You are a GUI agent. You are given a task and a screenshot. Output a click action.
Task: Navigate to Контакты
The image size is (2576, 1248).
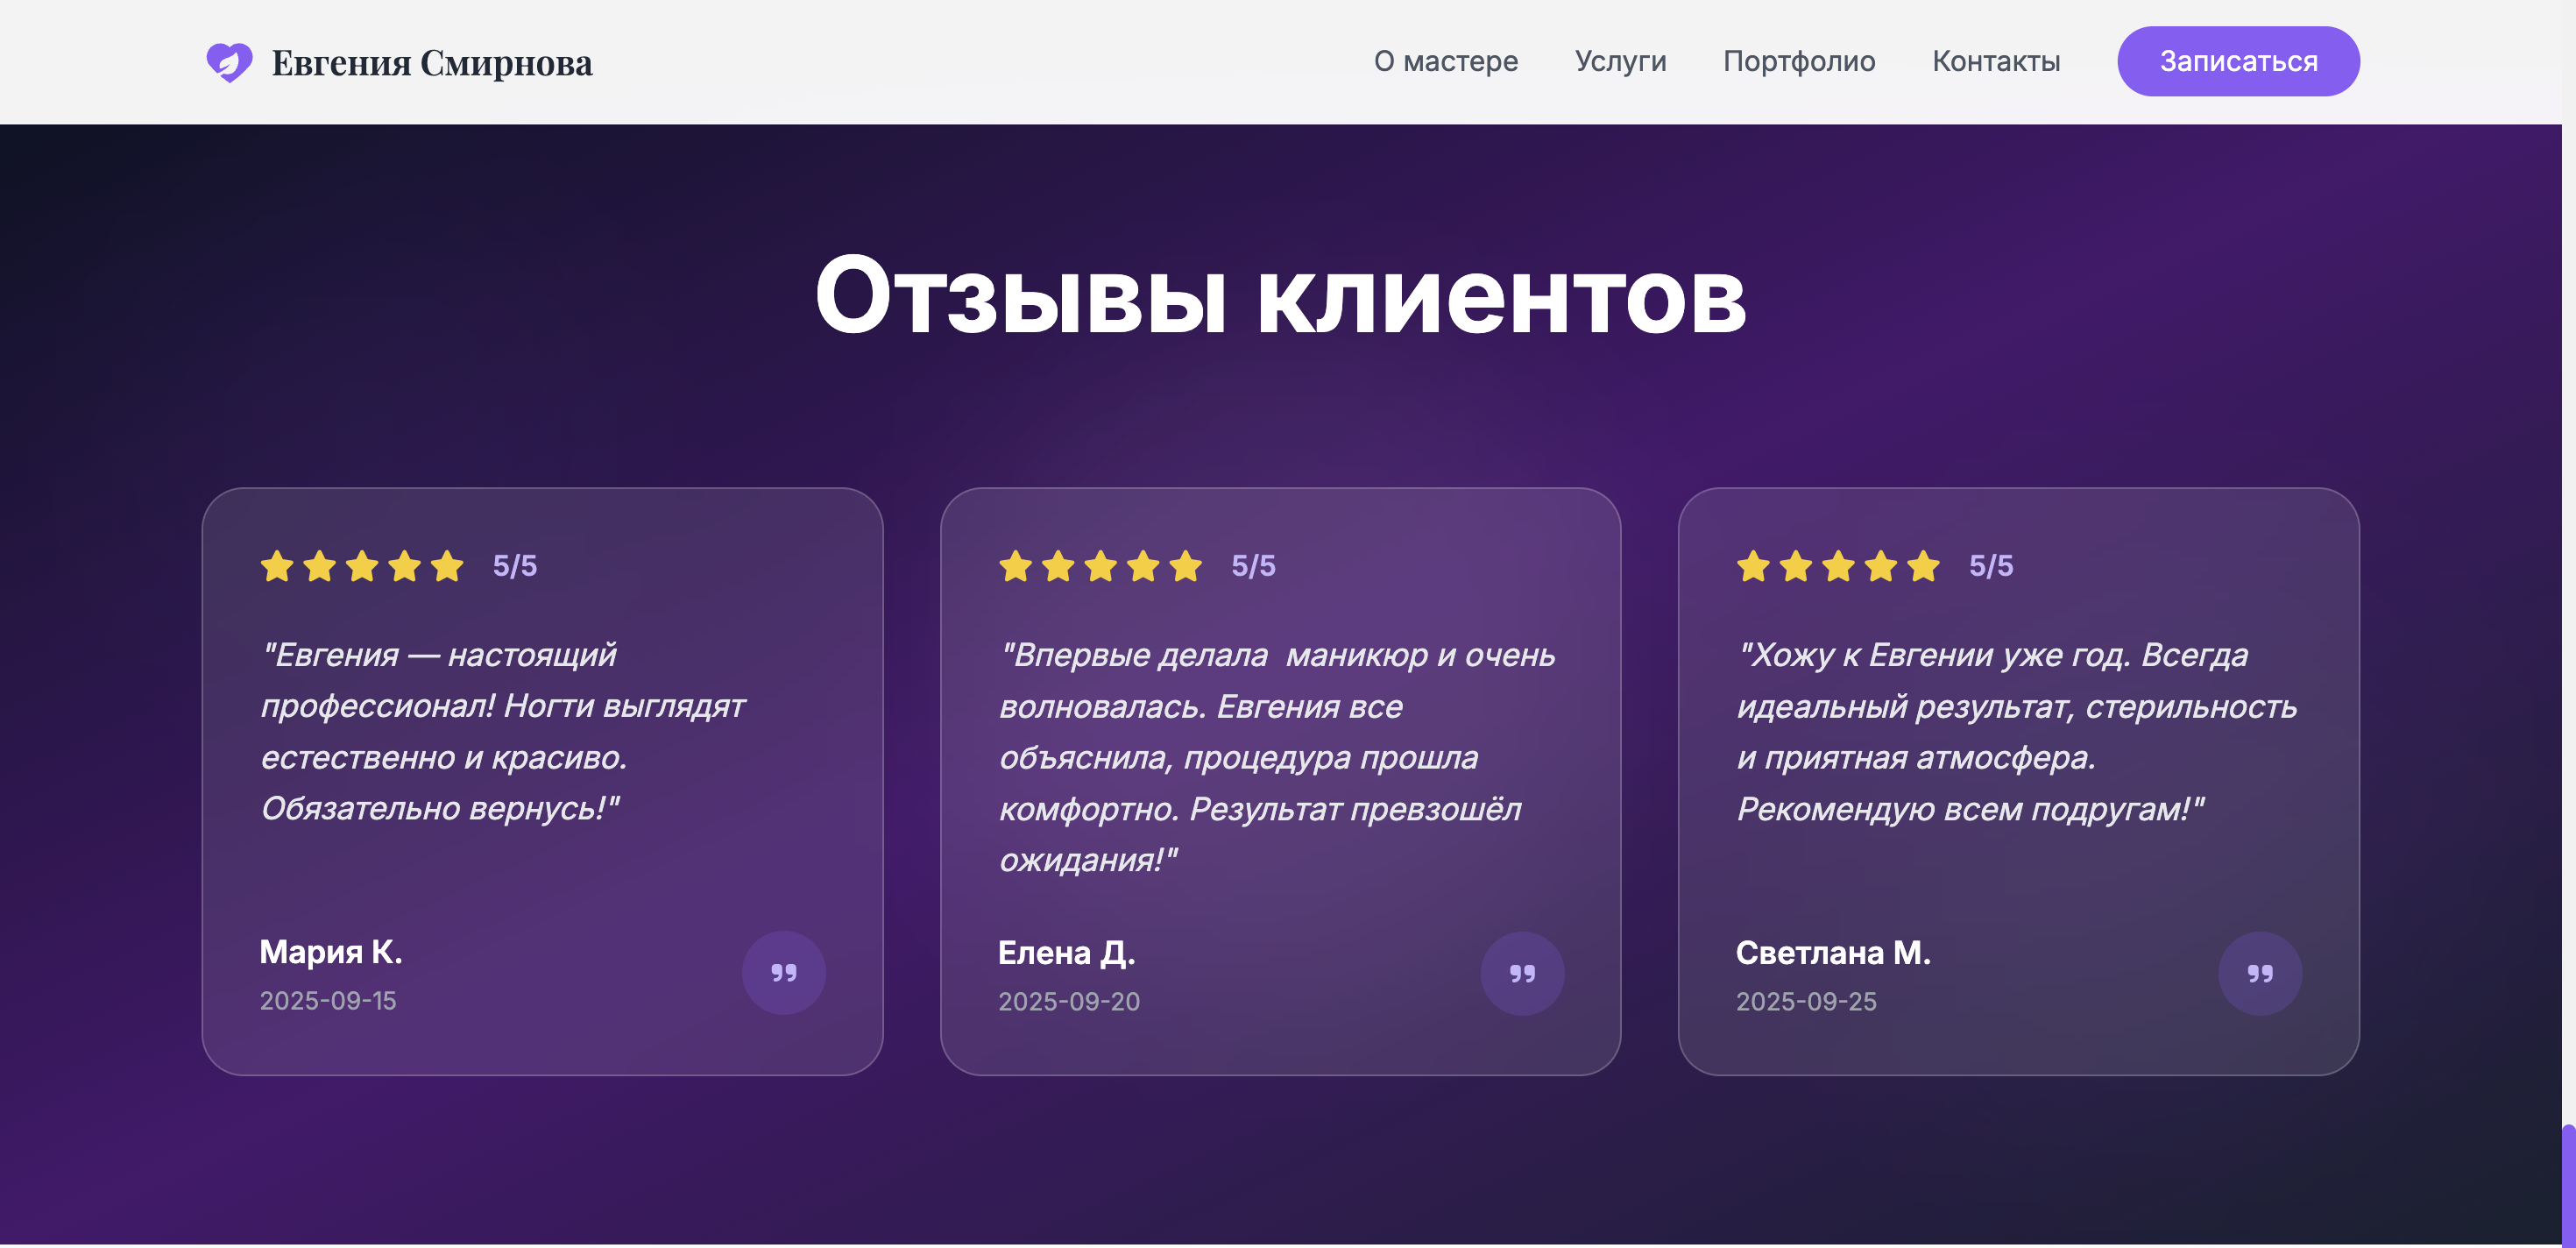[1995, 61]
